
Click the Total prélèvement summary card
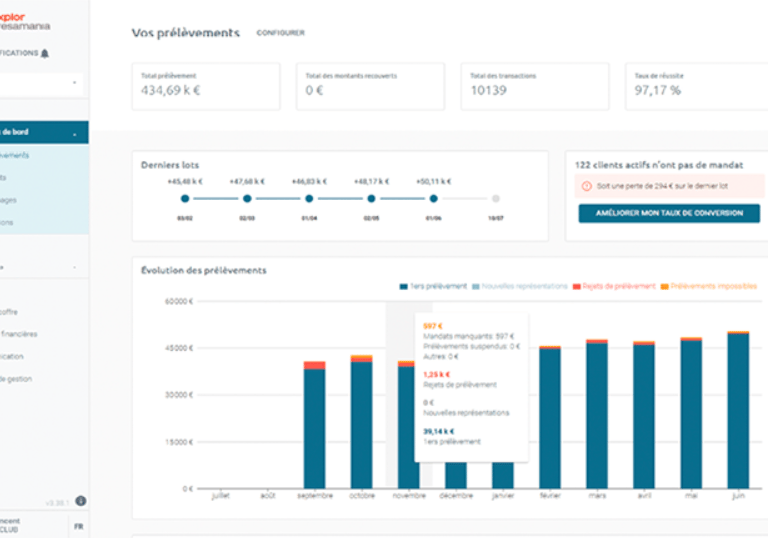(x=206, y=86)
